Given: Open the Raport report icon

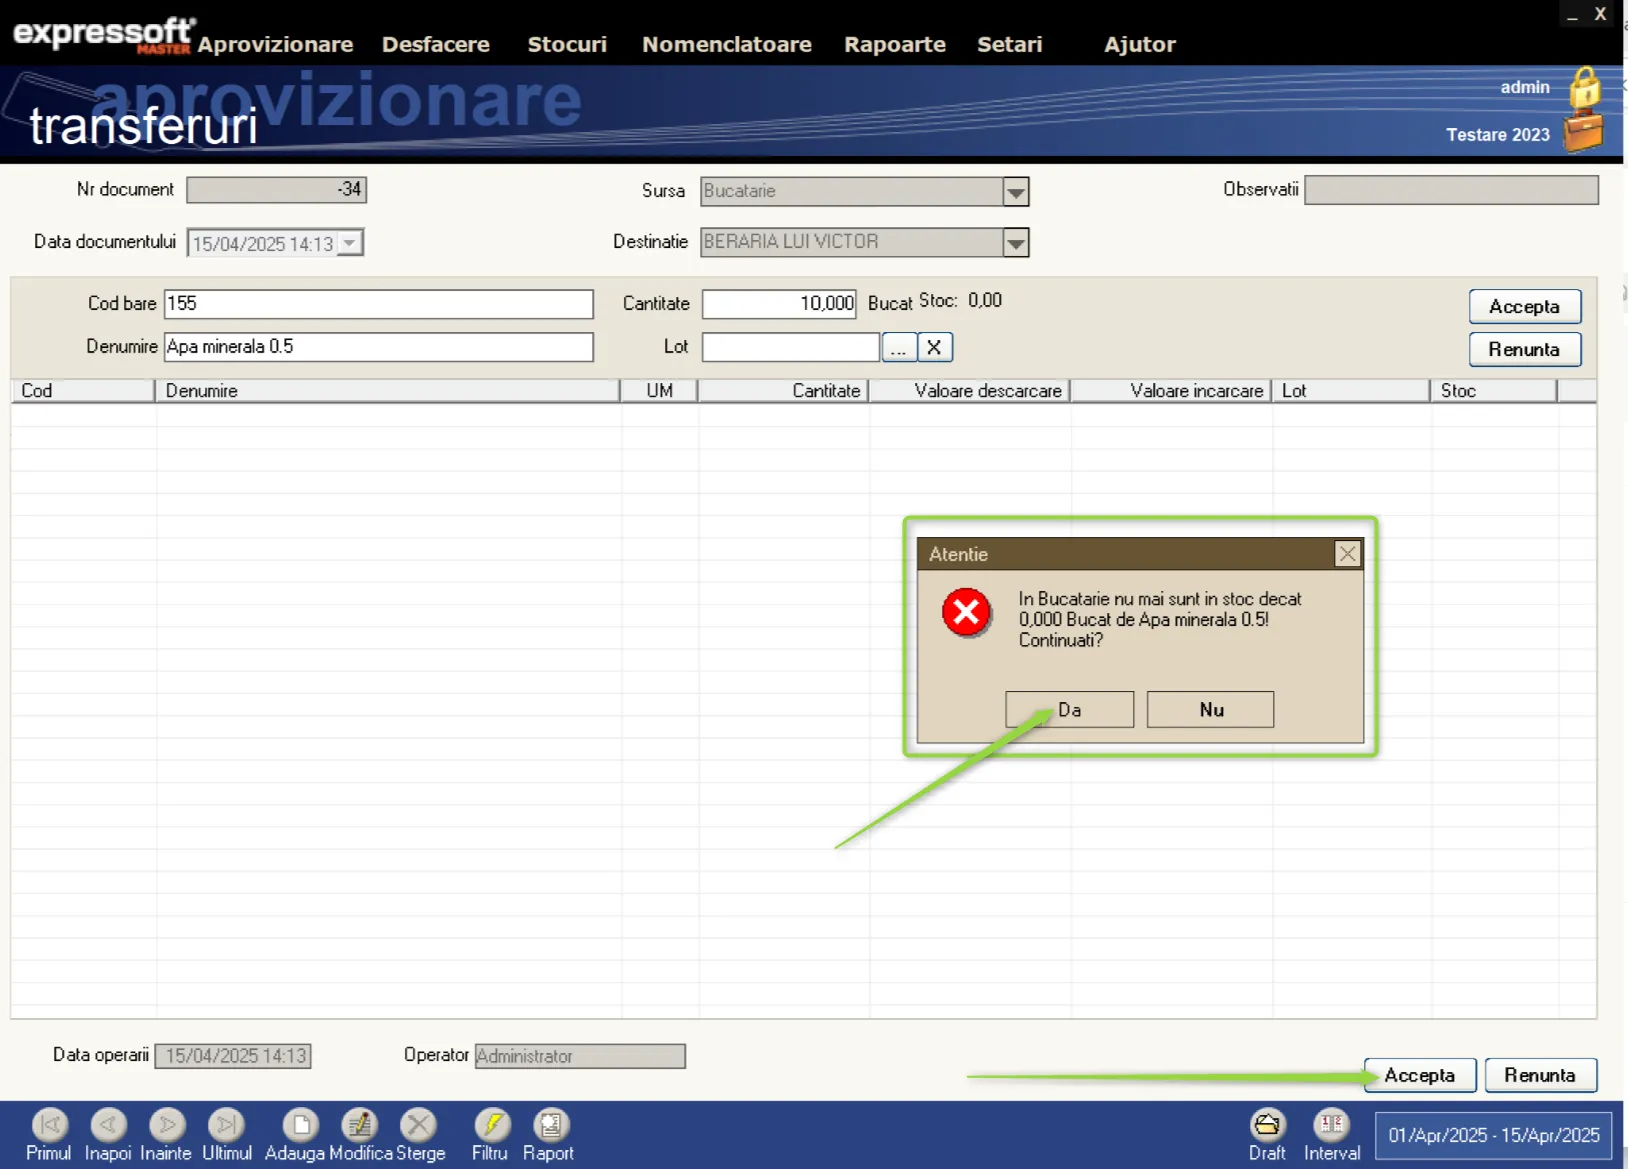Looking at the screenshot, I should click(x=550, y=1125).
